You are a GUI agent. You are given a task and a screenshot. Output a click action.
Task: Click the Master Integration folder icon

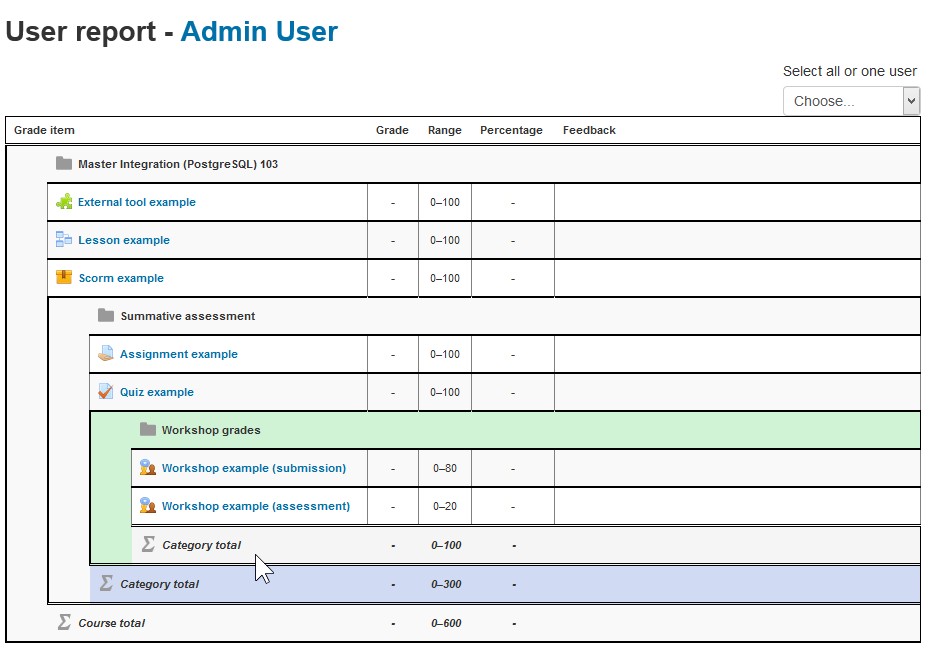(x=64, y=163)
